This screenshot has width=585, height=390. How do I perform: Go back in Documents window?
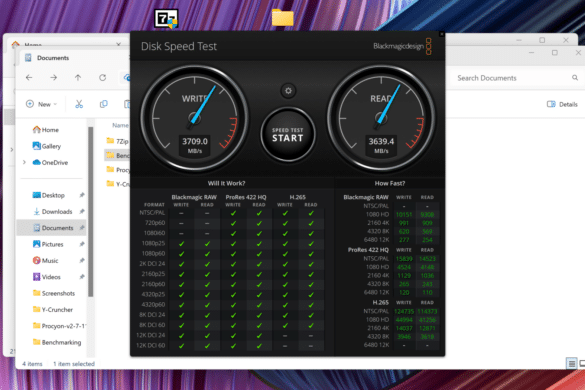point(29,78)
